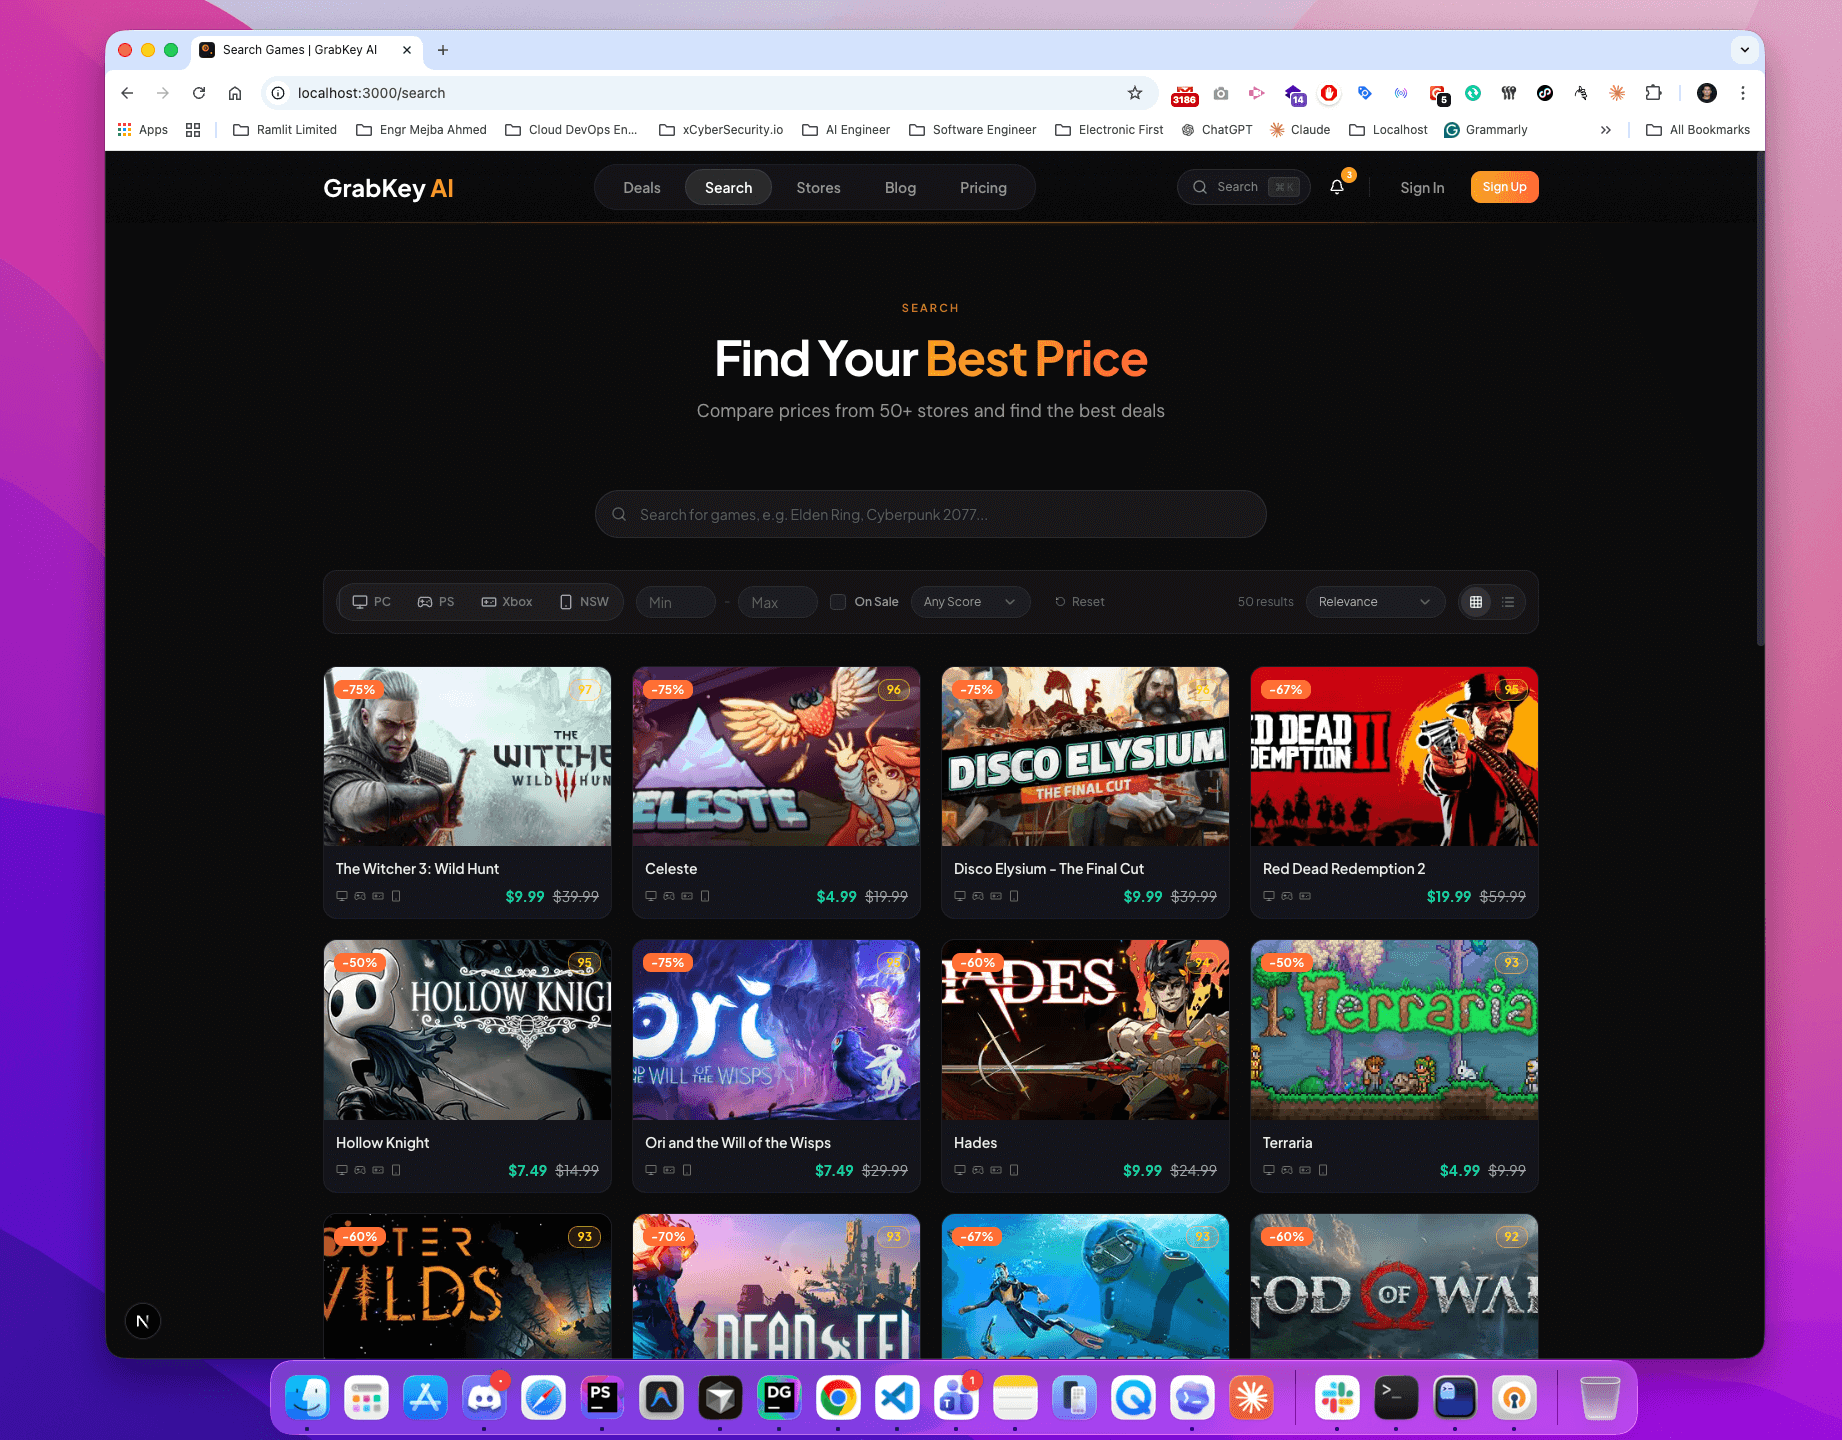Viewport: 1842px width, 1440px height.
Task: Open the Pricing nav item
Action: click(x=983, y=187)
